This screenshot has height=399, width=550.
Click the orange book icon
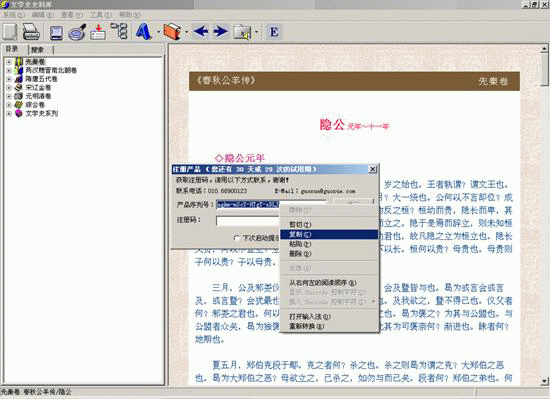[172, 32]
